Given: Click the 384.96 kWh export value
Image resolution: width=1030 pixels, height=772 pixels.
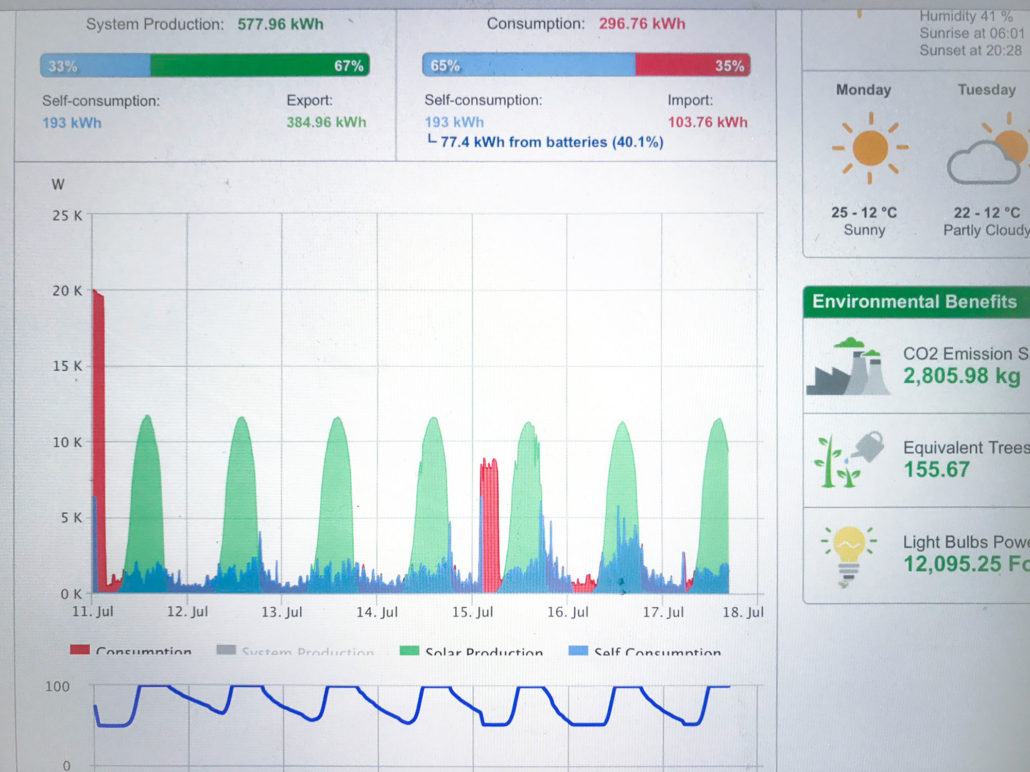Looking at the screenshot, I should point(326,122).
